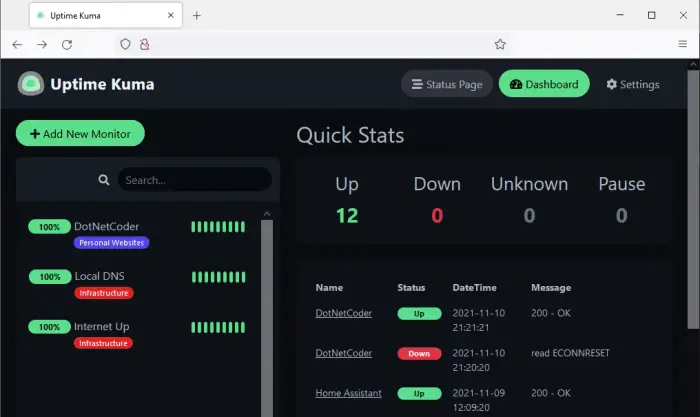Maximize the browser window
Screen dimensions: 700x417
pyautogui.click(x=651, y=15)
